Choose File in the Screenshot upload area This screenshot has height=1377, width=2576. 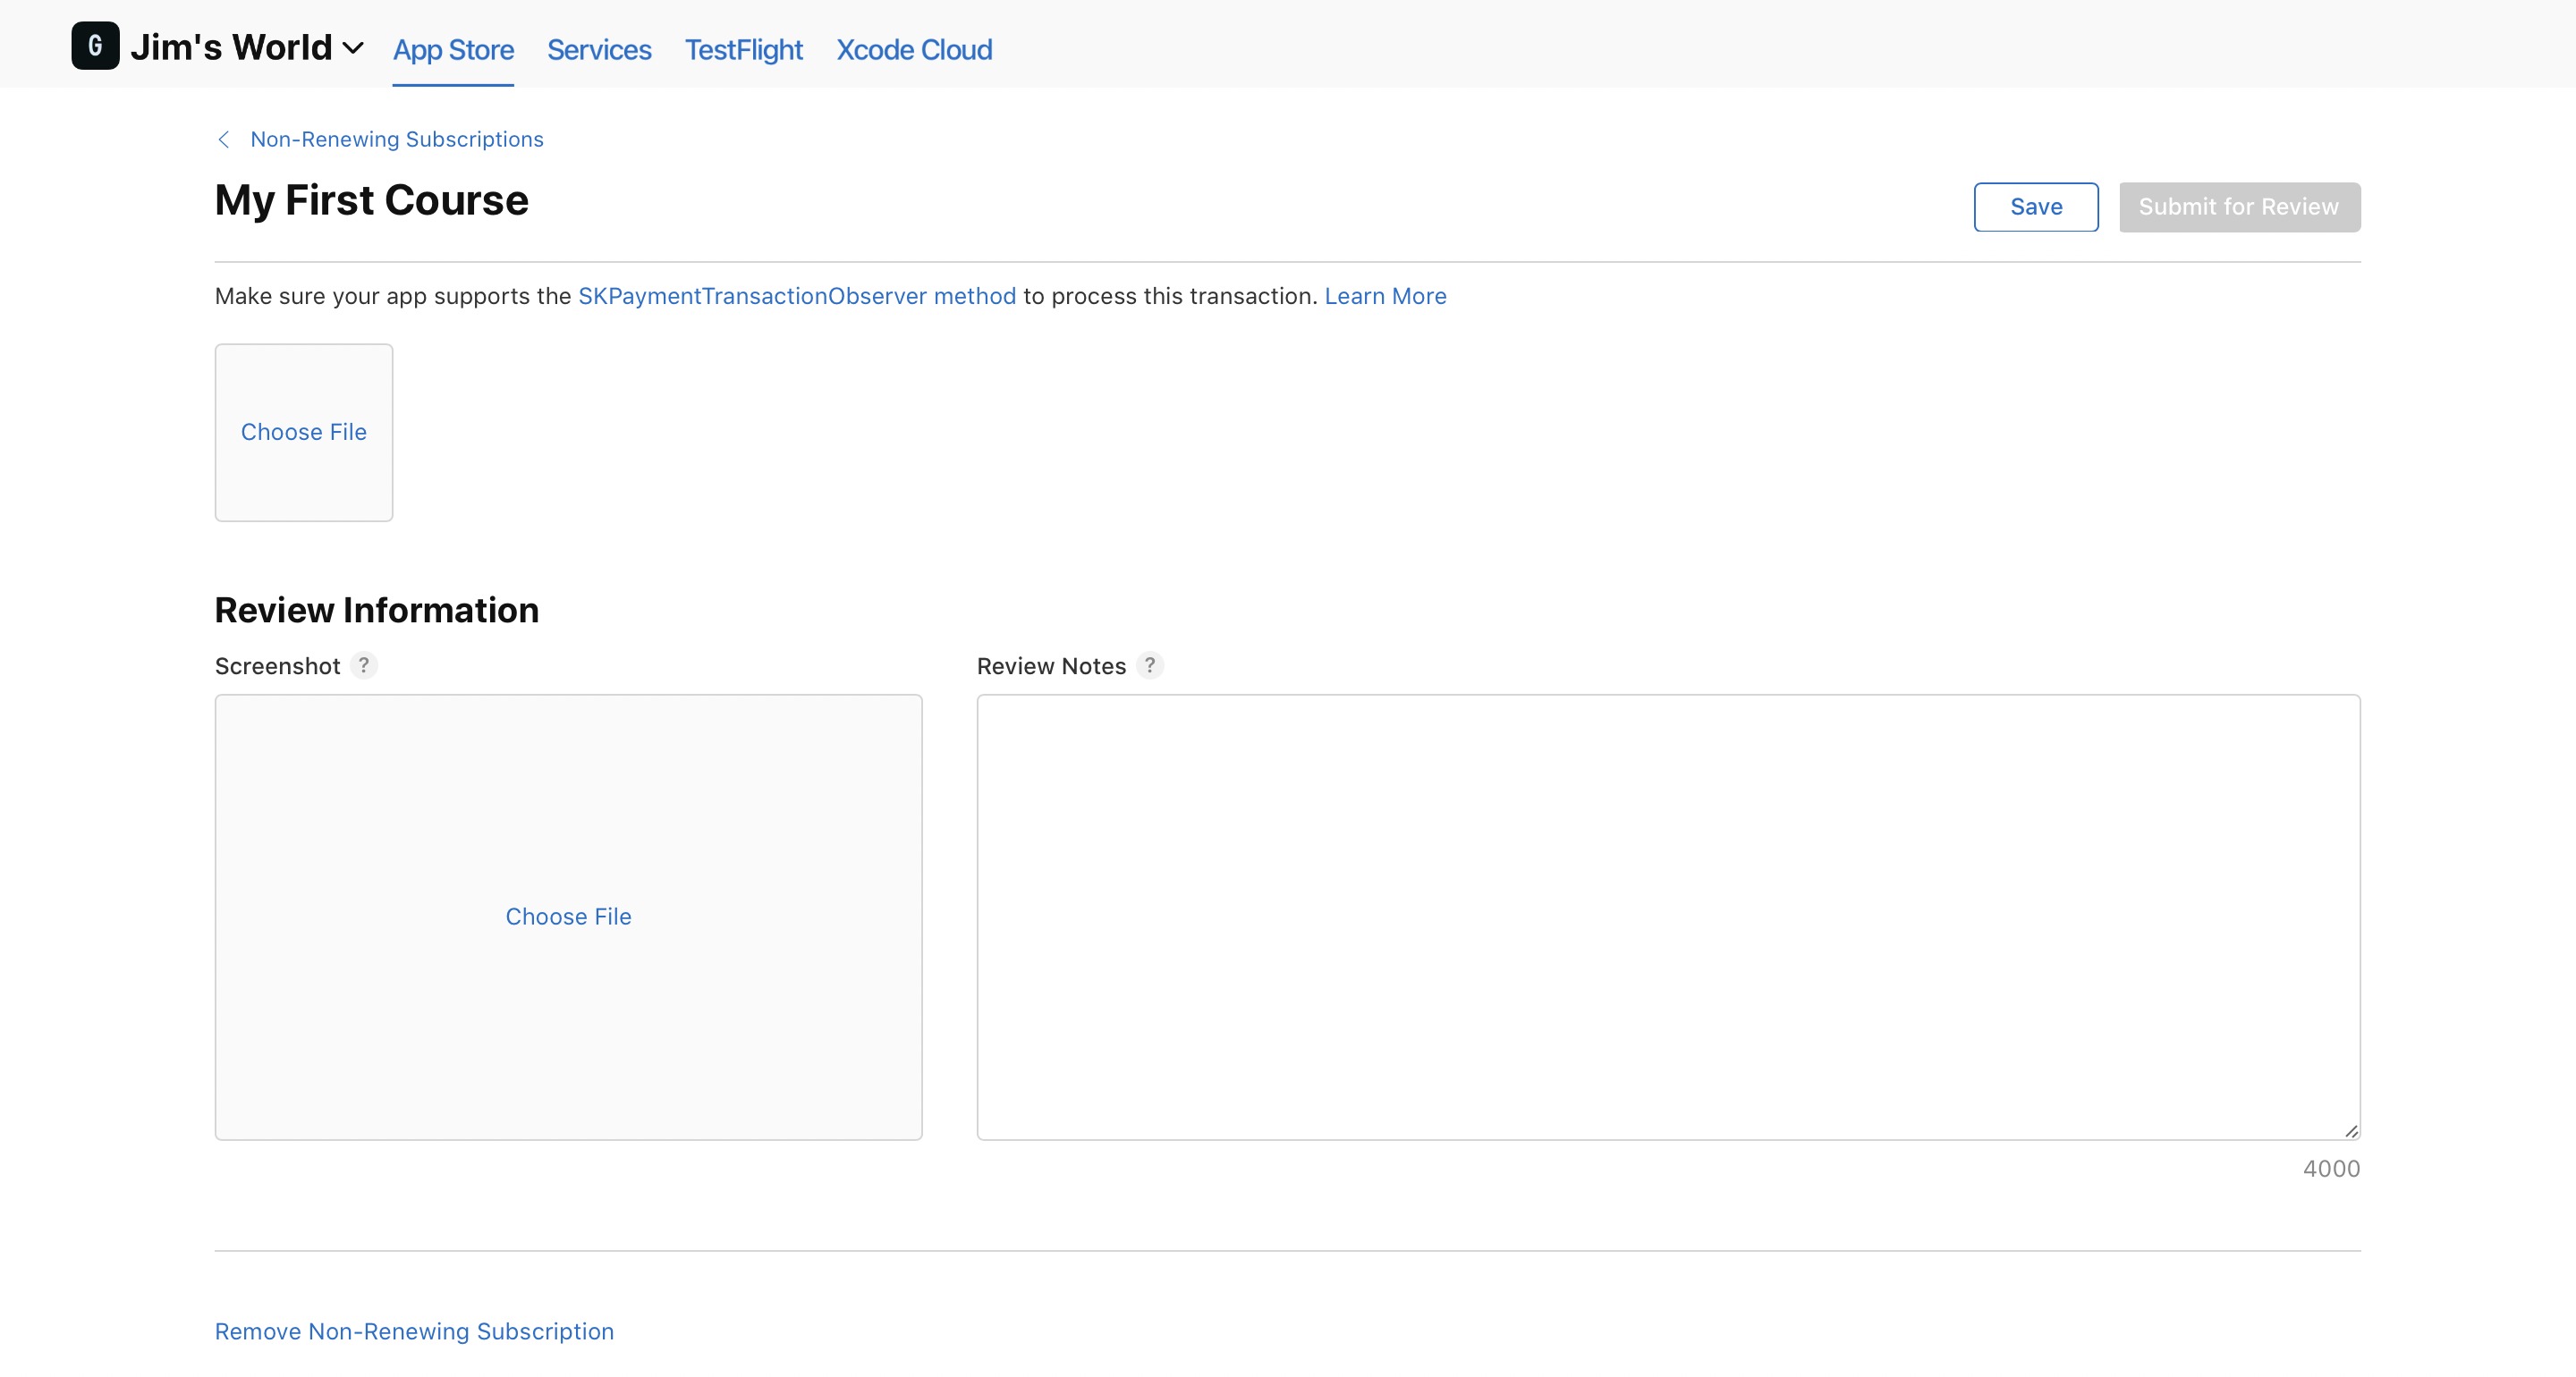(x=568, y=916)
